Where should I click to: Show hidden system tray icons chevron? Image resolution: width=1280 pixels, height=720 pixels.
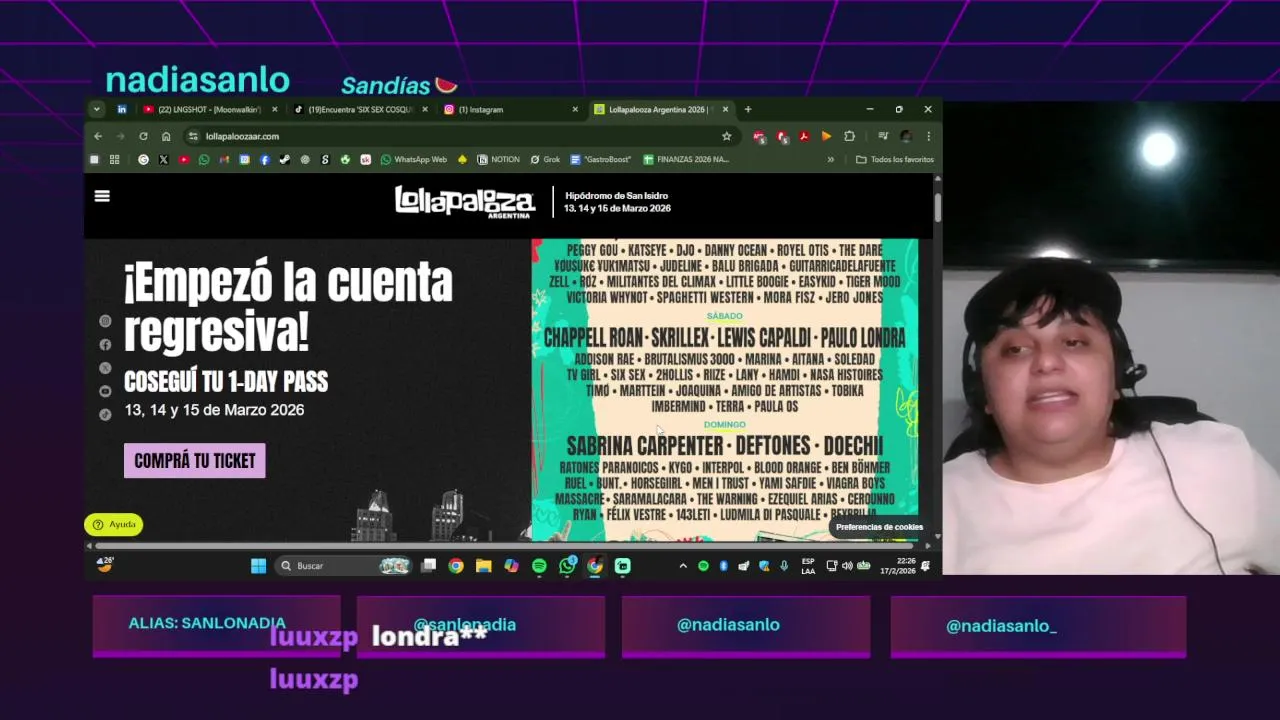pyautogui.click(x=683, y=566)
